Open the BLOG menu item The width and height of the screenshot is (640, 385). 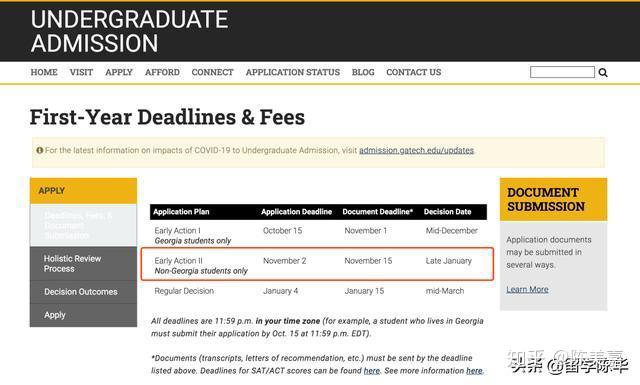click(x=363, y=72)
